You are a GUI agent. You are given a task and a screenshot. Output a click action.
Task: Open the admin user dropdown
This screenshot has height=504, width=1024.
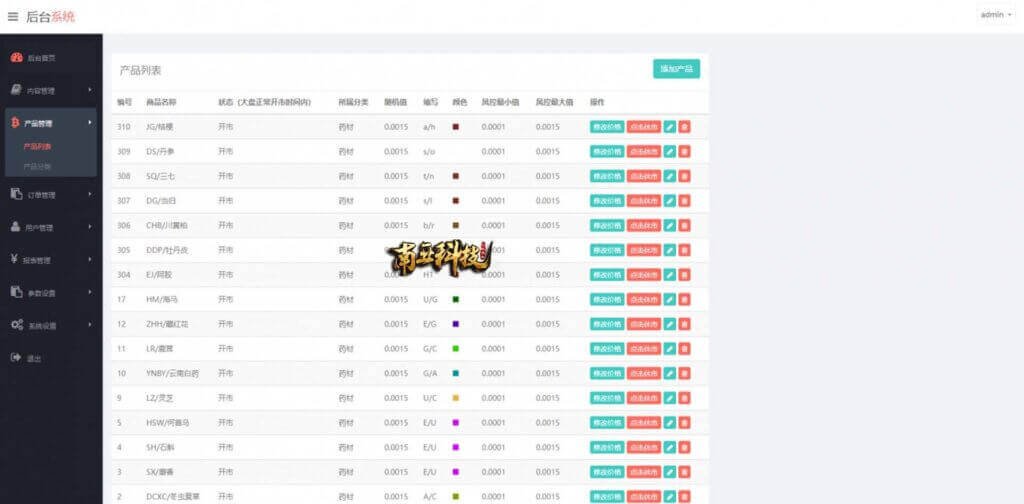pos(996,15)
